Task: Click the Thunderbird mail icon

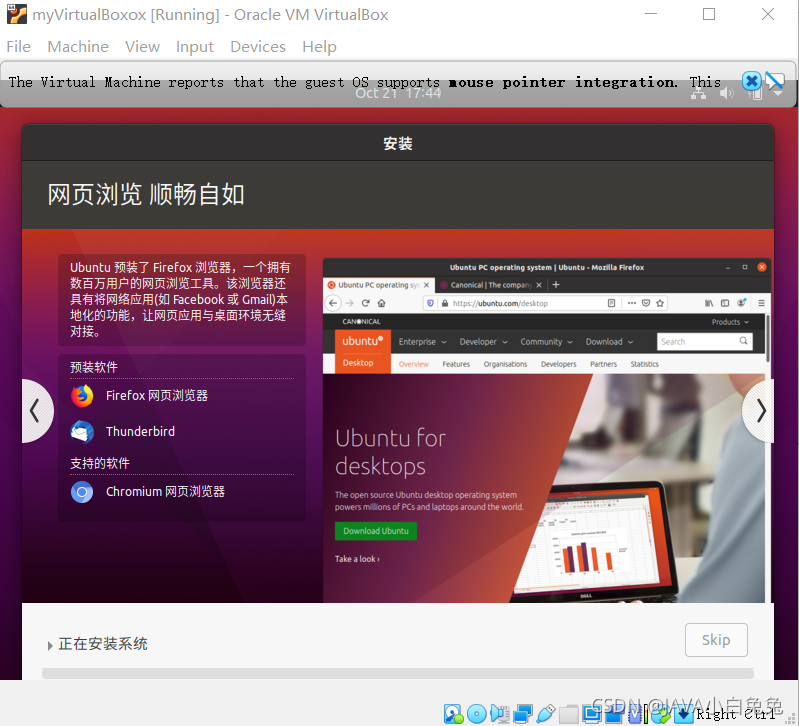Action: 82,432
